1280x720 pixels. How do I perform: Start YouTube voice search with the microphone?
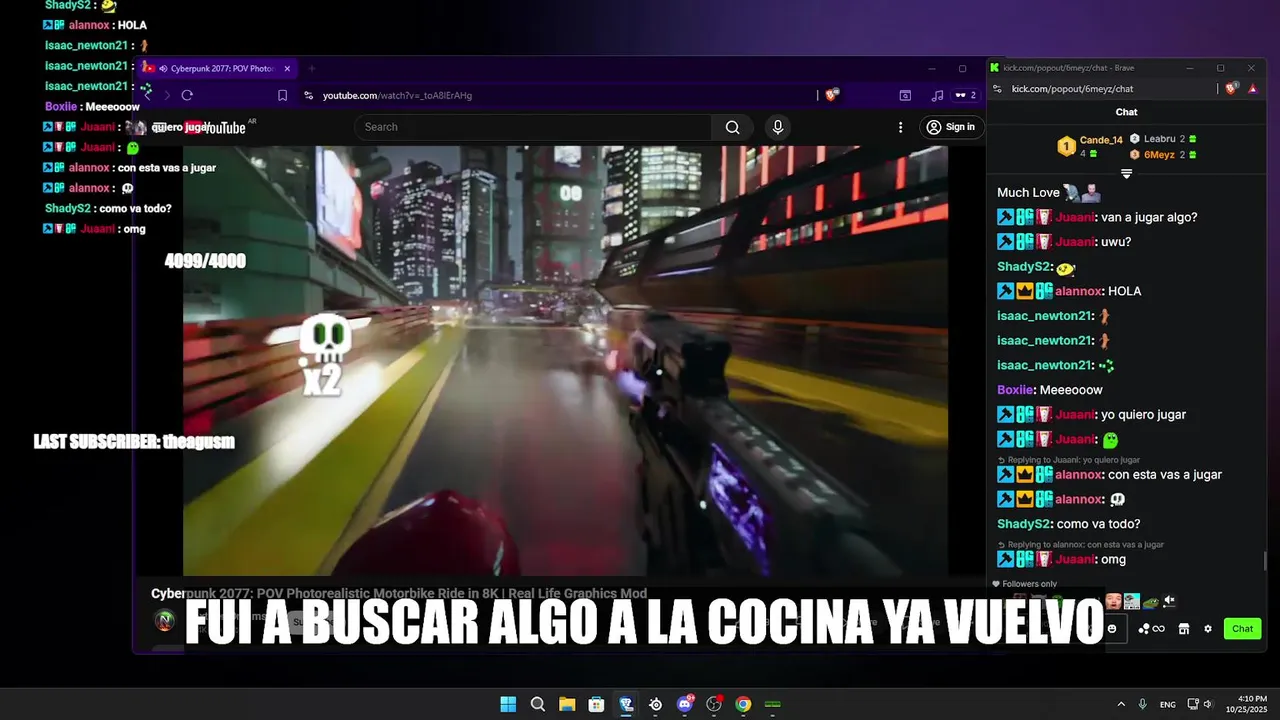778,127
